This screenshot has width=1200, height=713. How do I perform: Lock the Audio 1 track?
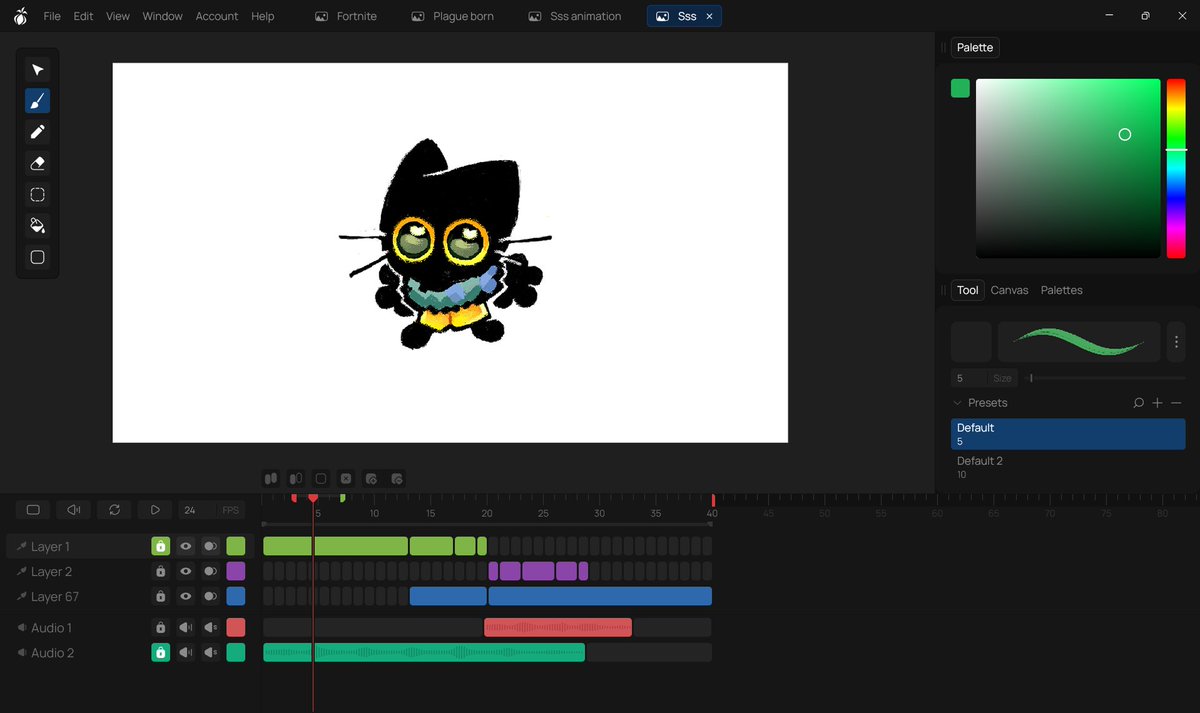coord(160,628)
